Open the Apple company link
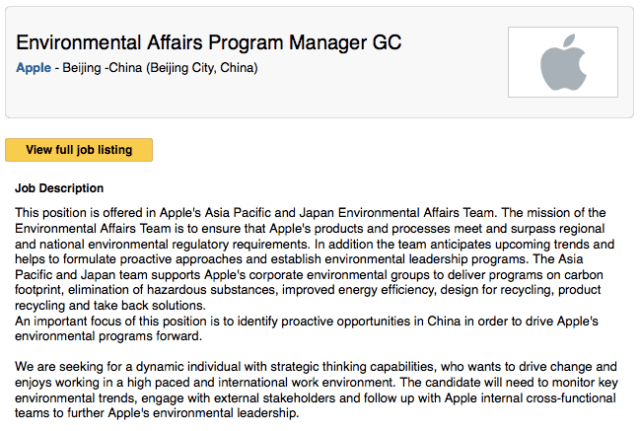 click(33, 69)
